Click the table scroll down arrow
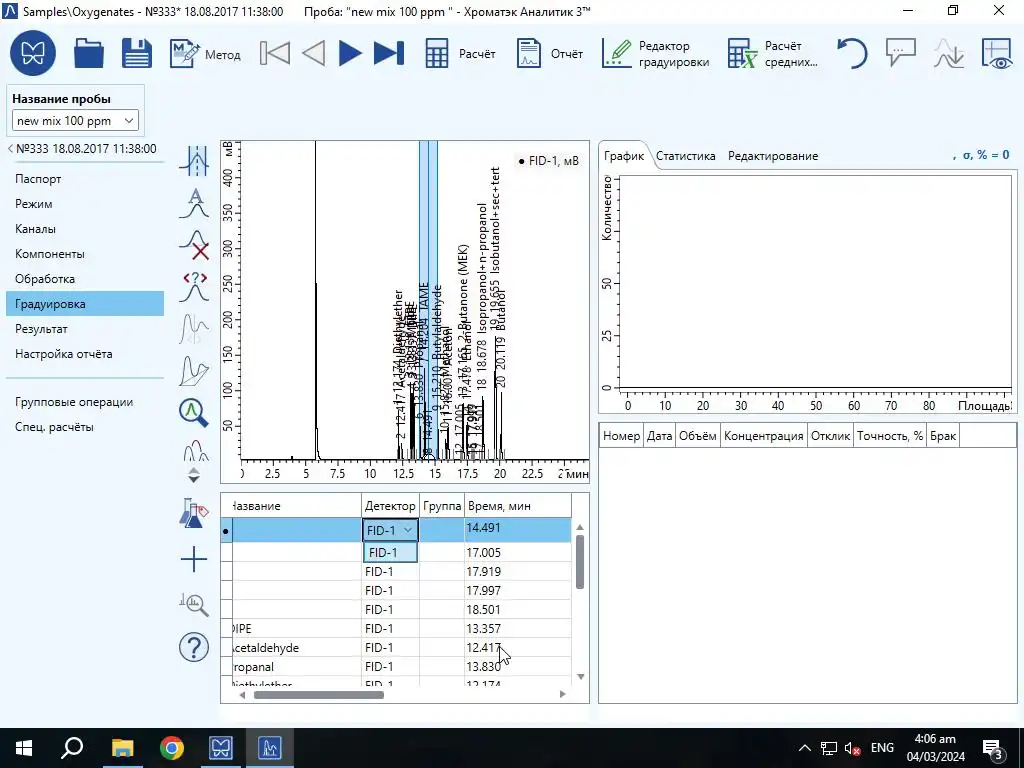The width and height of the screenshot is (1024, 768). (581, 677)
